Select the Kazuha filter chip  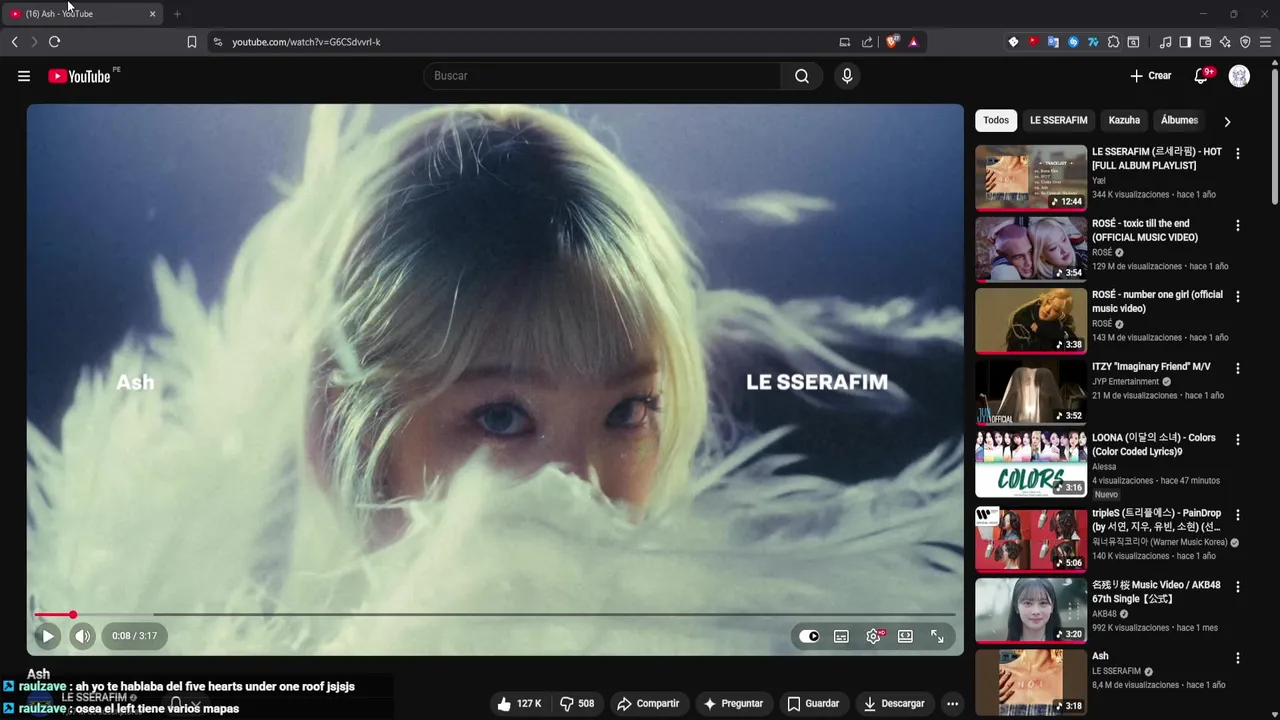coord(1124,120)
